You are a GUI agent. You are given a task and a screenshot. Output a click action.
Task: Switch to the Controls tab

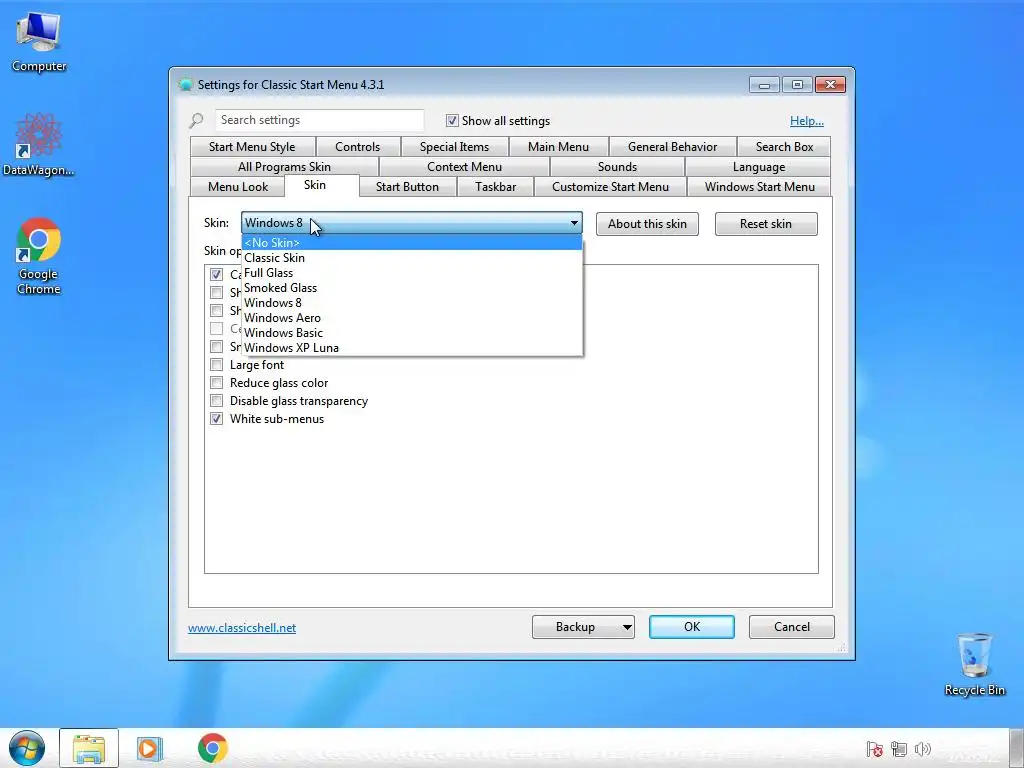point(357,147)
